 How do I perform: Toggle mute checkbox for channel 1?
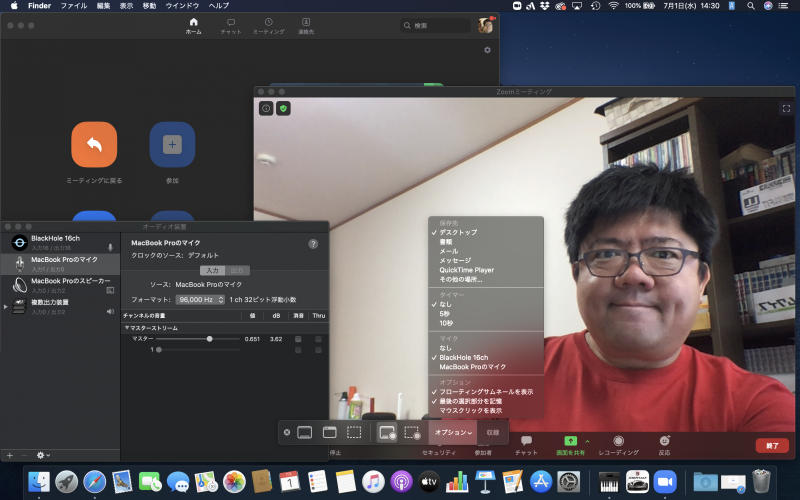298,350
